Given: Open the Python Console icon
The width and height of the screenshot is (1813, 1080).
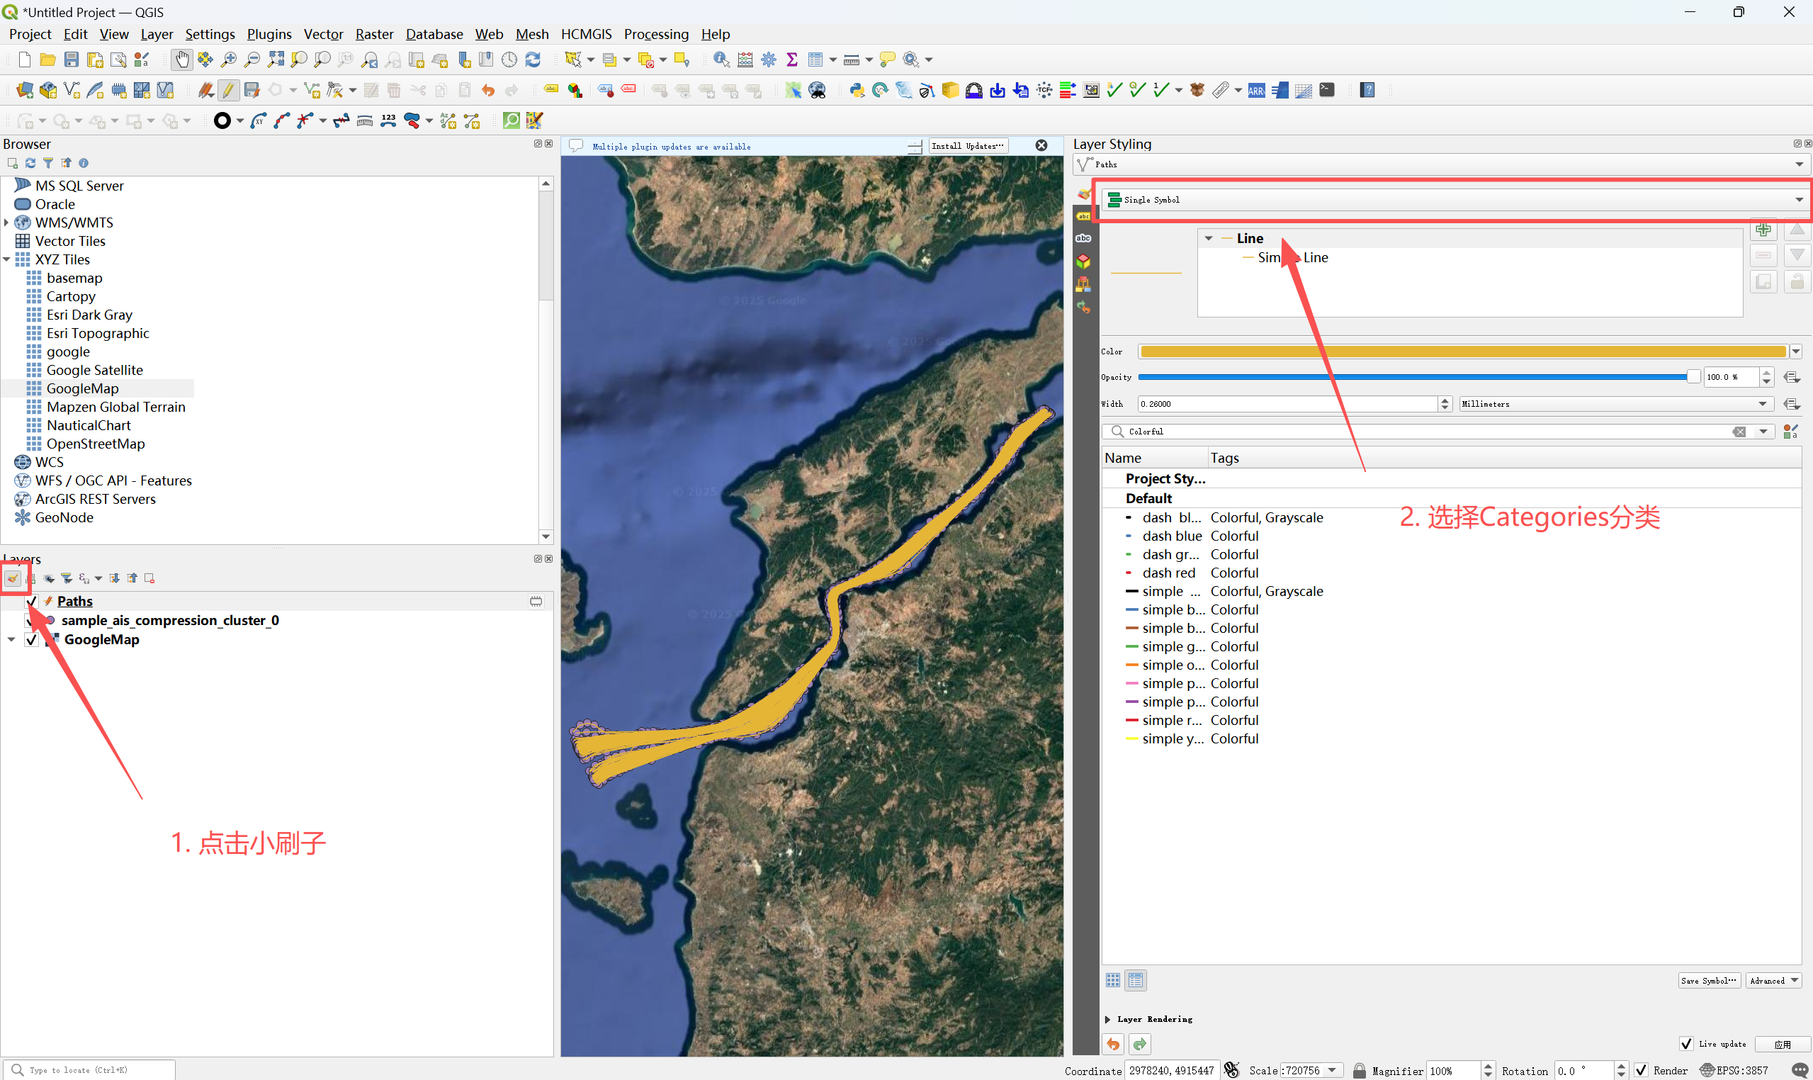Looking at the screenshot, I should tap(857, 90).
